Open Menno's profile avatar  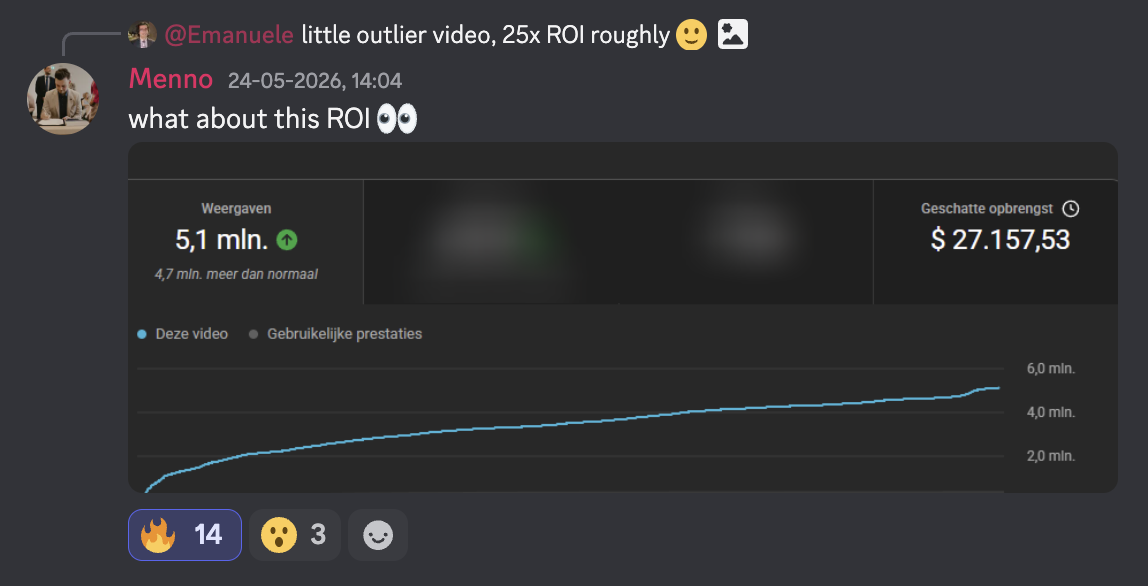(62, 99)
